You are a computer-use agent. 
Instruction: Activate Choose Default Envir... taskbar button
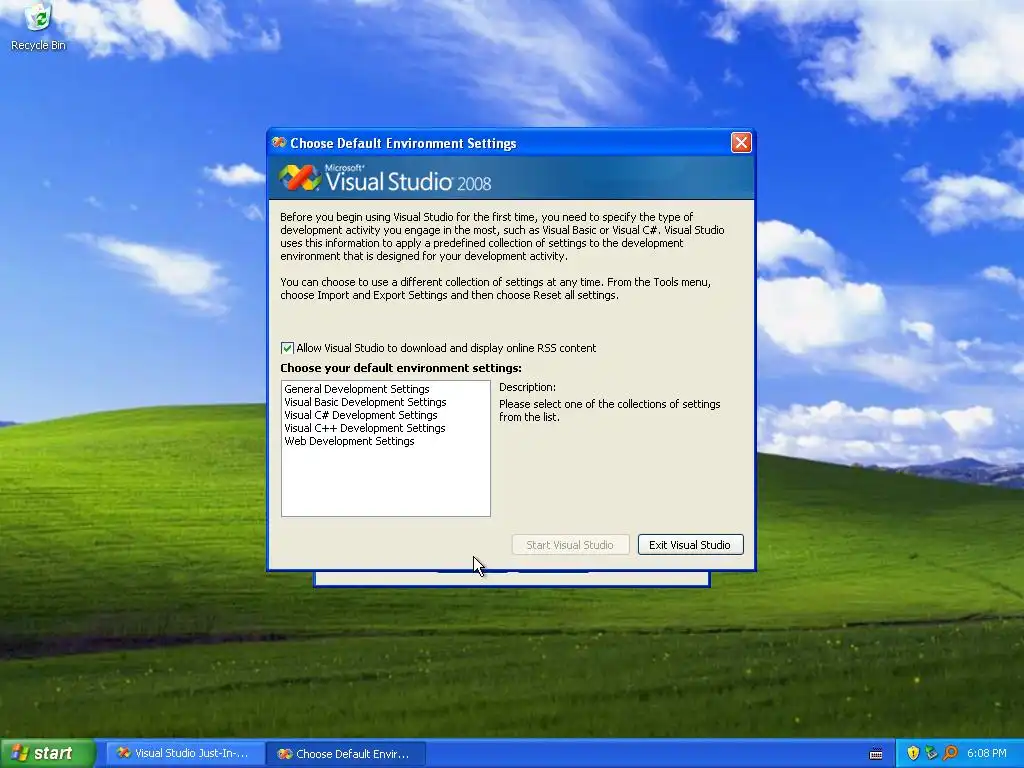(x=346, y=754)
